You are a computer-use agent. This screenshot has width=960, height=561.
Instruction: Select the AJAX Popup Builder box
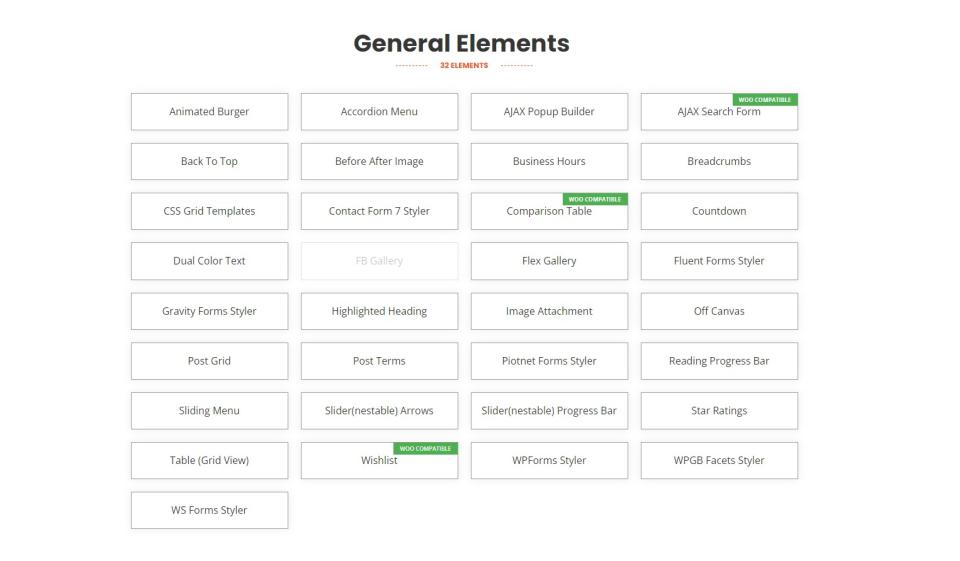click(x=549, y=112)
